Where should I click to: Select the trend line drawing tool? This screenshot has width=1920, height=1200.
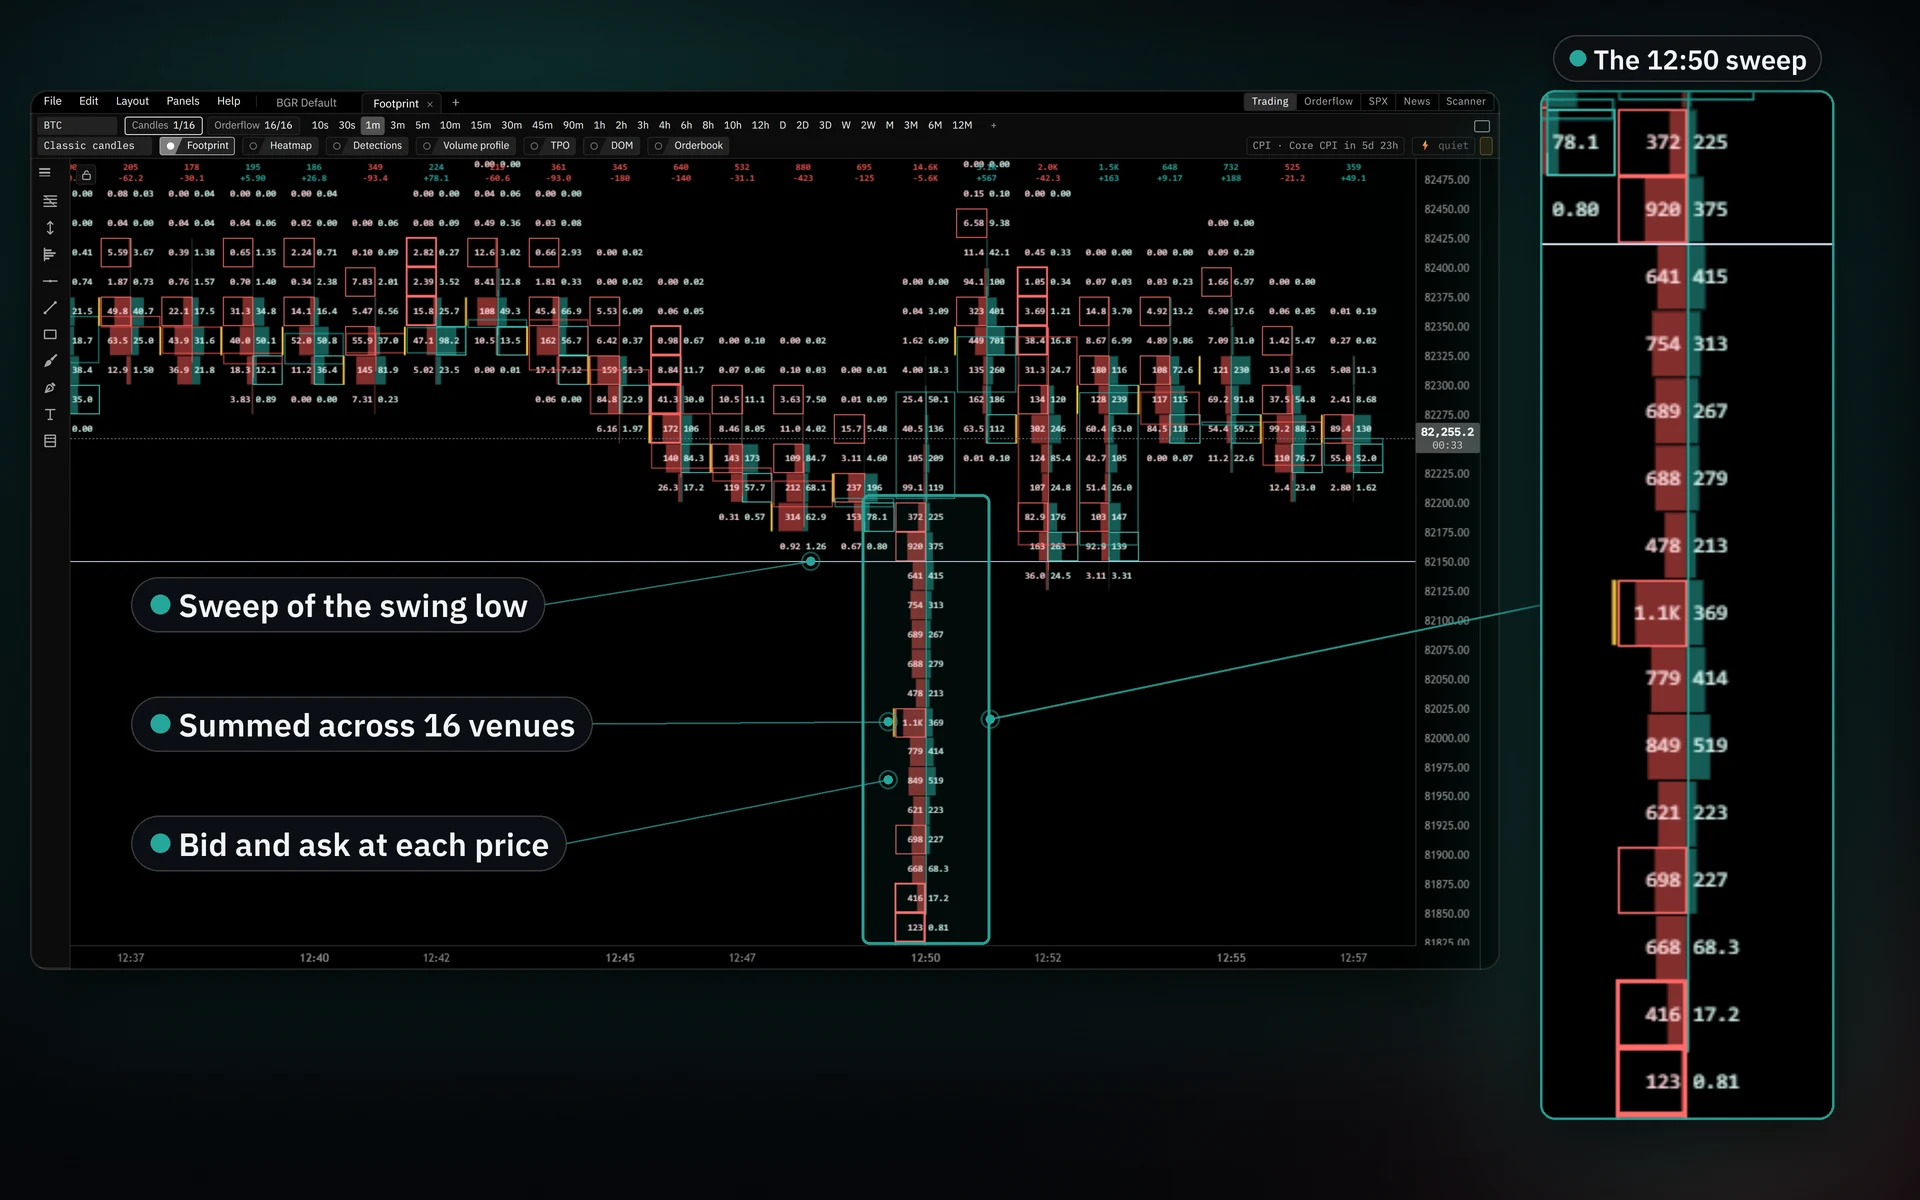(50, 308)
